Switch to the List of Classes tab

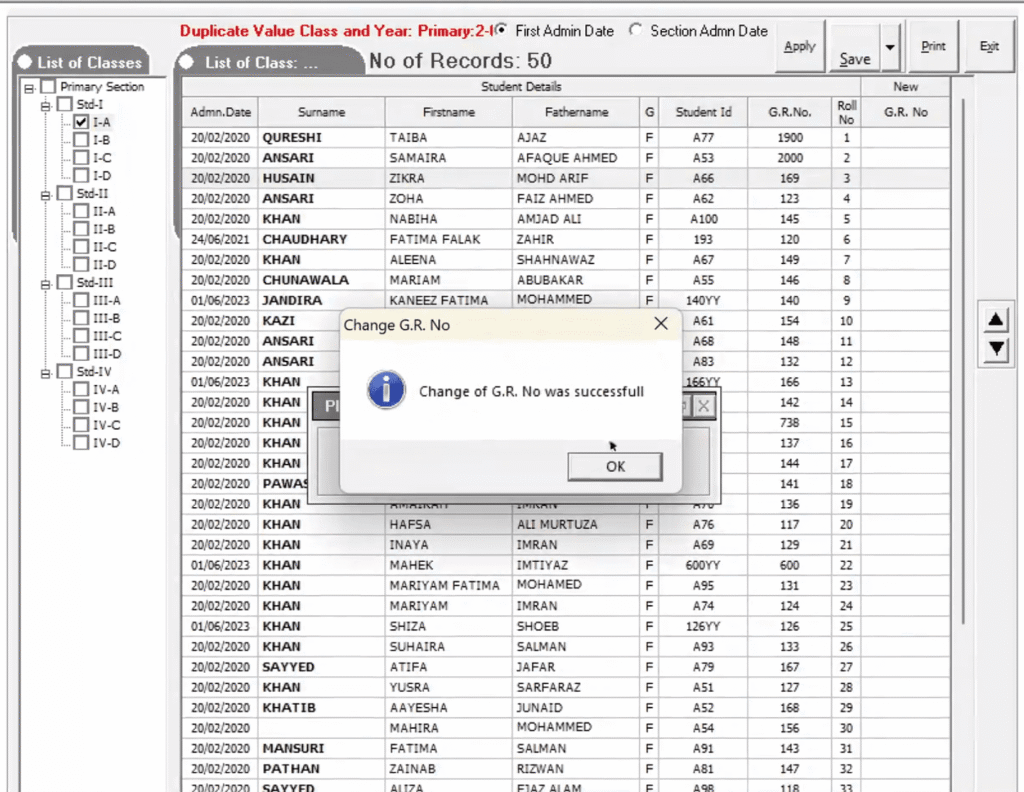pos(90,62)
